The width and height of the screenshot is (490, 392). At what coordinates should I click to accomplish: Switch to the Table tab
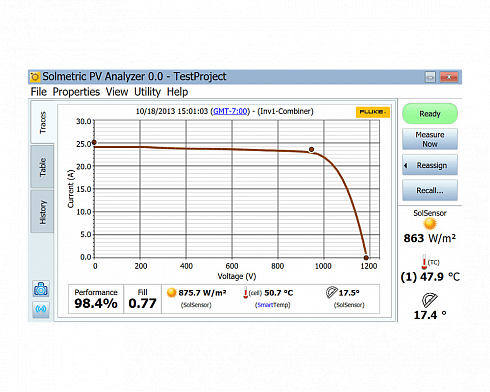click(x=42, y=167)
